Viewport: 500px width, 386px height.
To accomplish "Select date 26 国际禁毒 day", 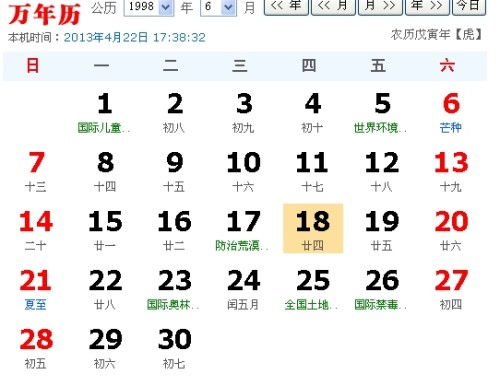I will pyautogui.click(x=382, y=289).
